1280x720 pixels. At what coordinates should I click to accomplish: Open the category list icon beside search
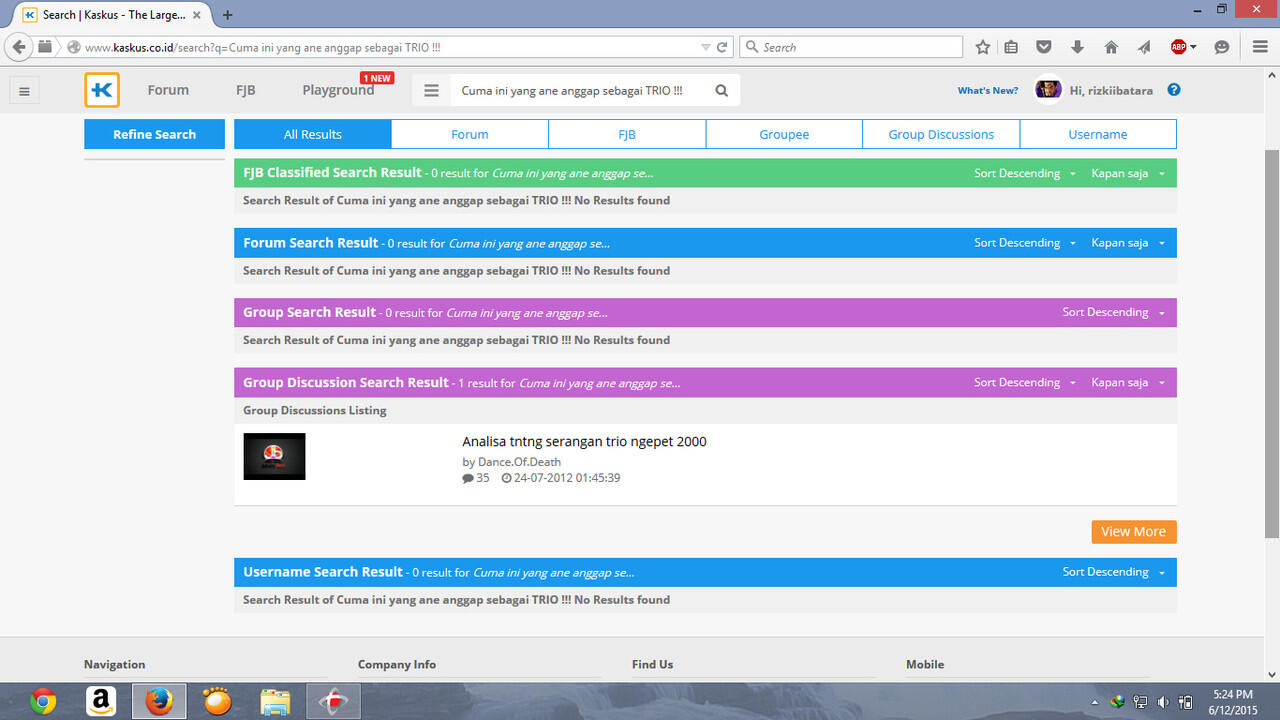tap(431, 90)
